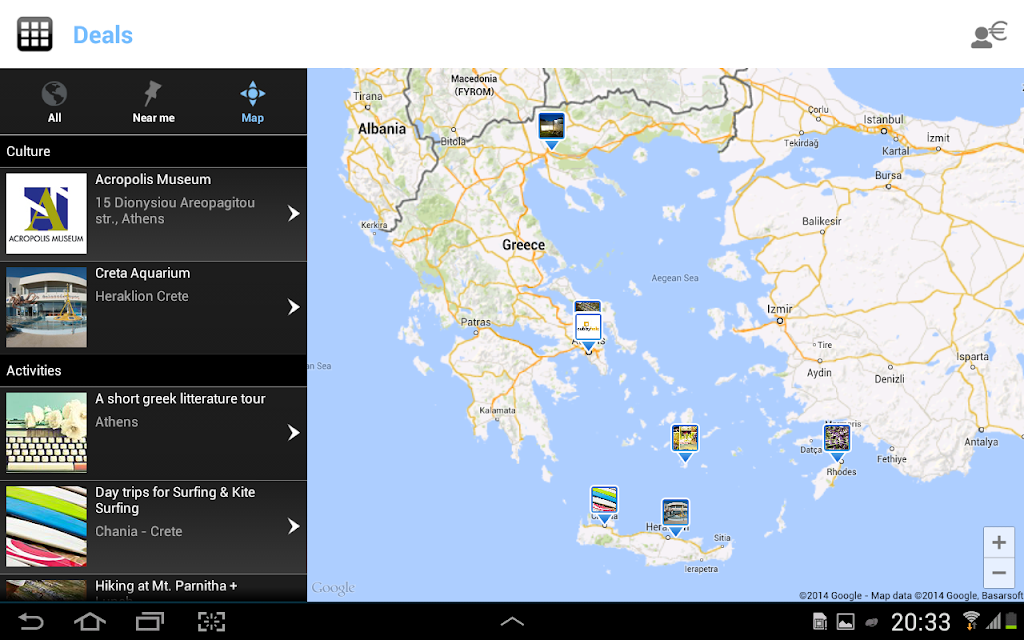Tap the map marker near Rhodes
Image resolution: width=1024 pixels, height=640 pixels.
point(837,442)
